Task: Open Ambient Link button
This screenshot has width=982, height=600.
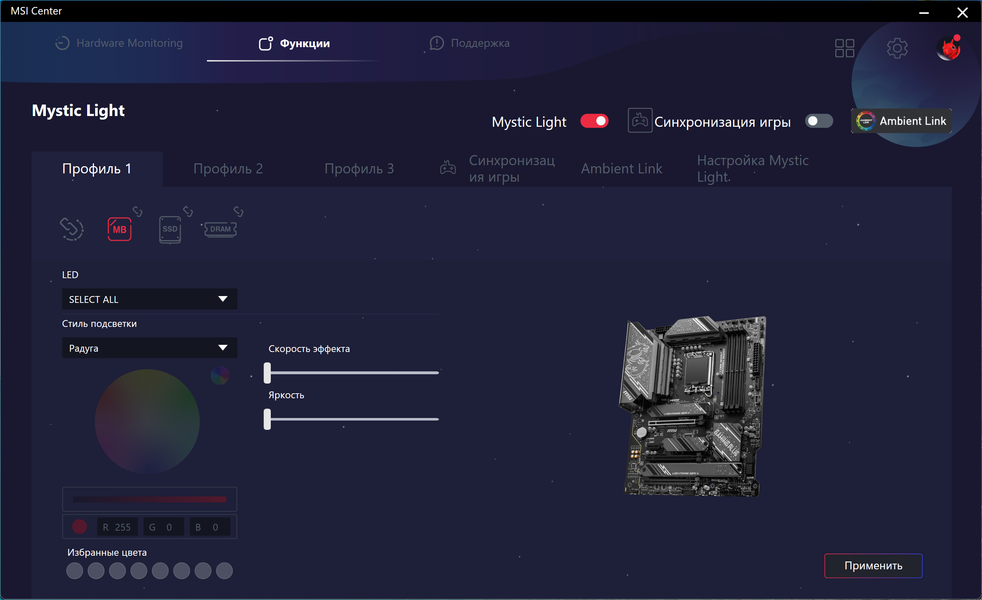Action: click(x=901, y=121)
